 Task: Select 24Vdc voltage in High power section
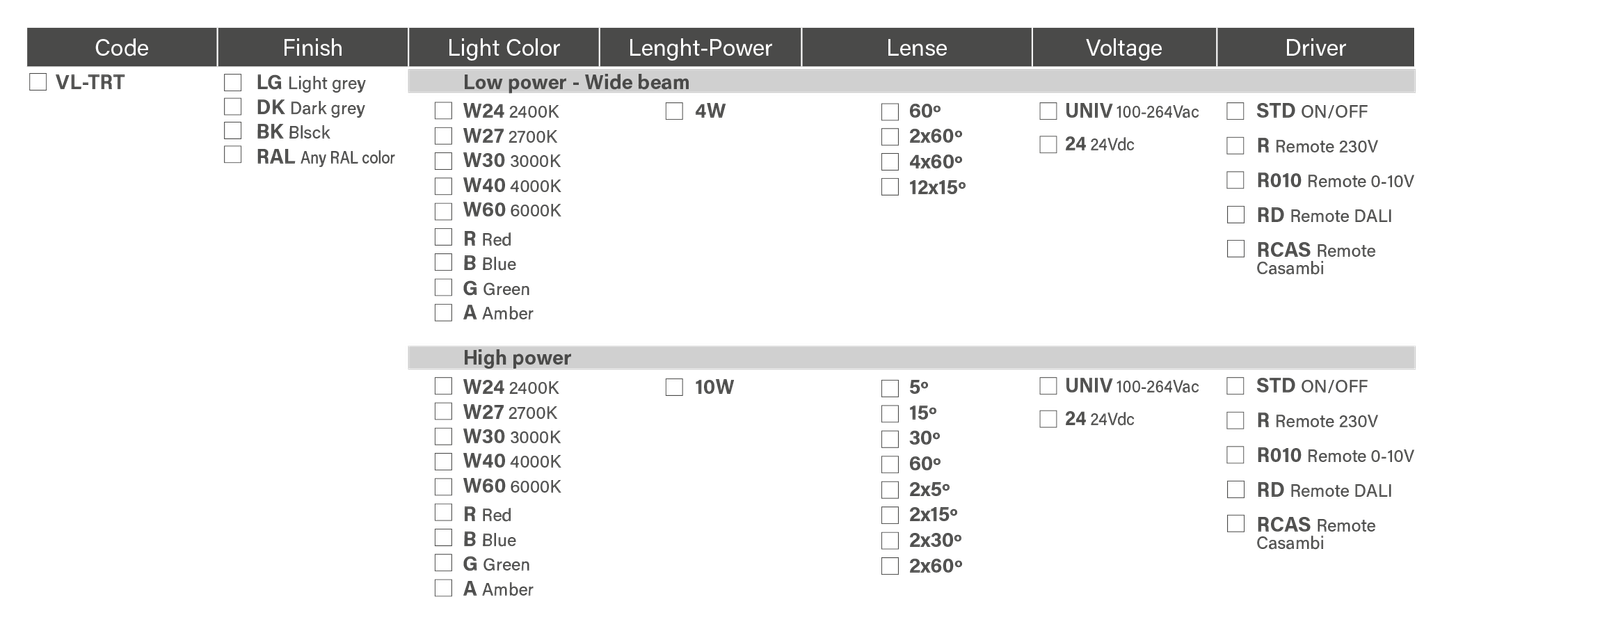[x=1047, y=419]
